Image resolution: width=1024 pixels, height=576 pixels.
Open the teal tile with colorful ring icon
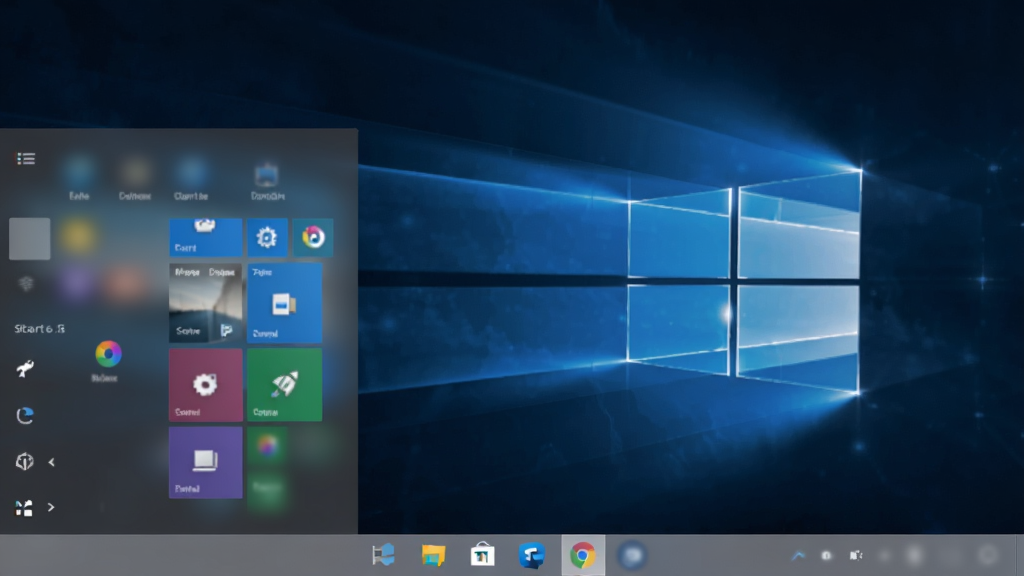313,237
